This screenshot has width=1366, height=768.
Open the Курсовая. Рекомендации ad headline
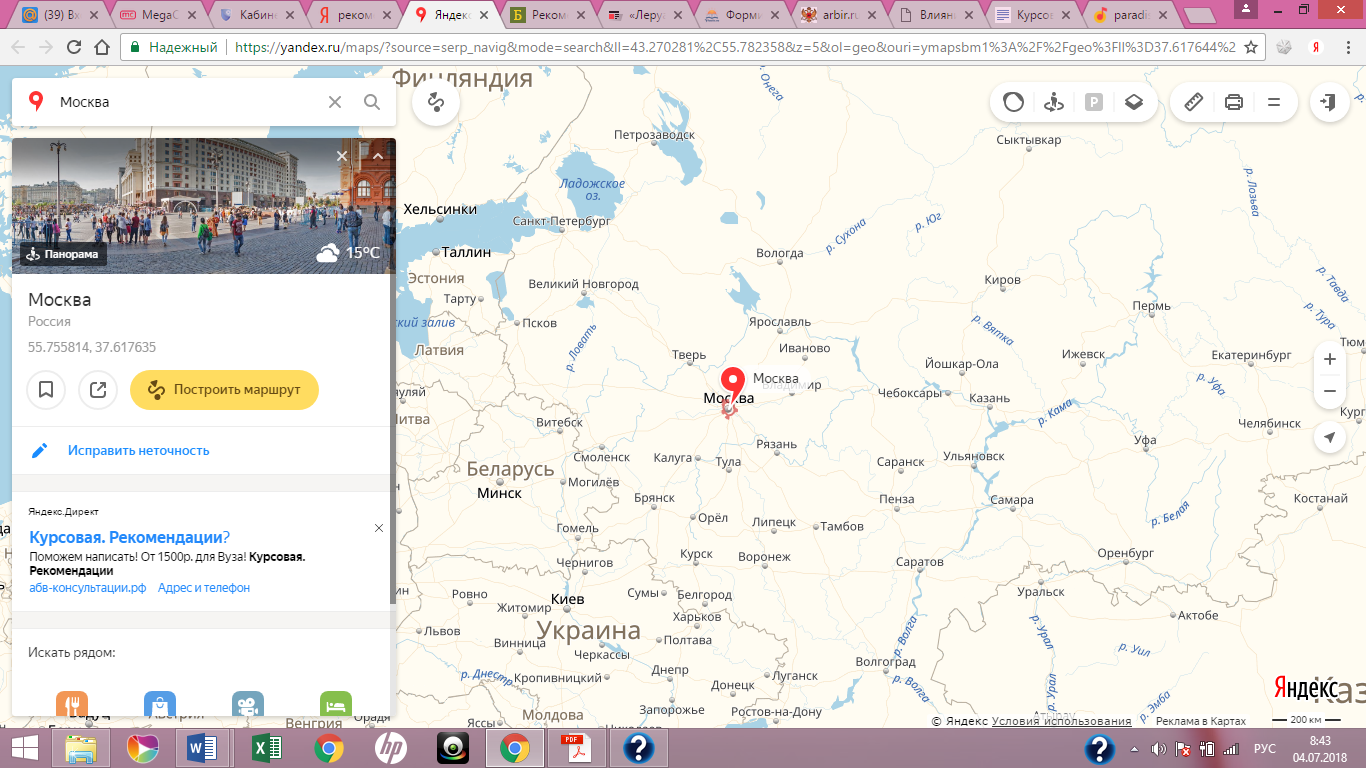130,536
